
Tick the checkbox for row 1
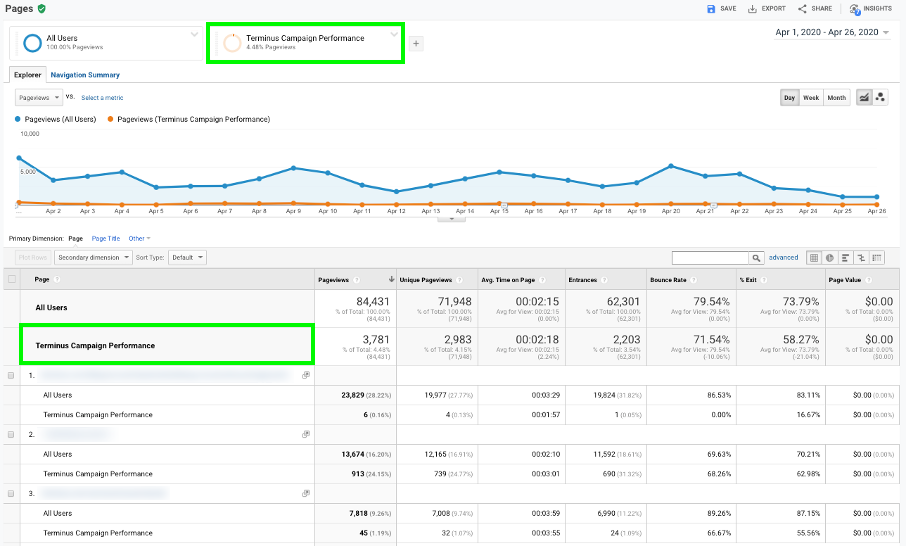point(11,376)
